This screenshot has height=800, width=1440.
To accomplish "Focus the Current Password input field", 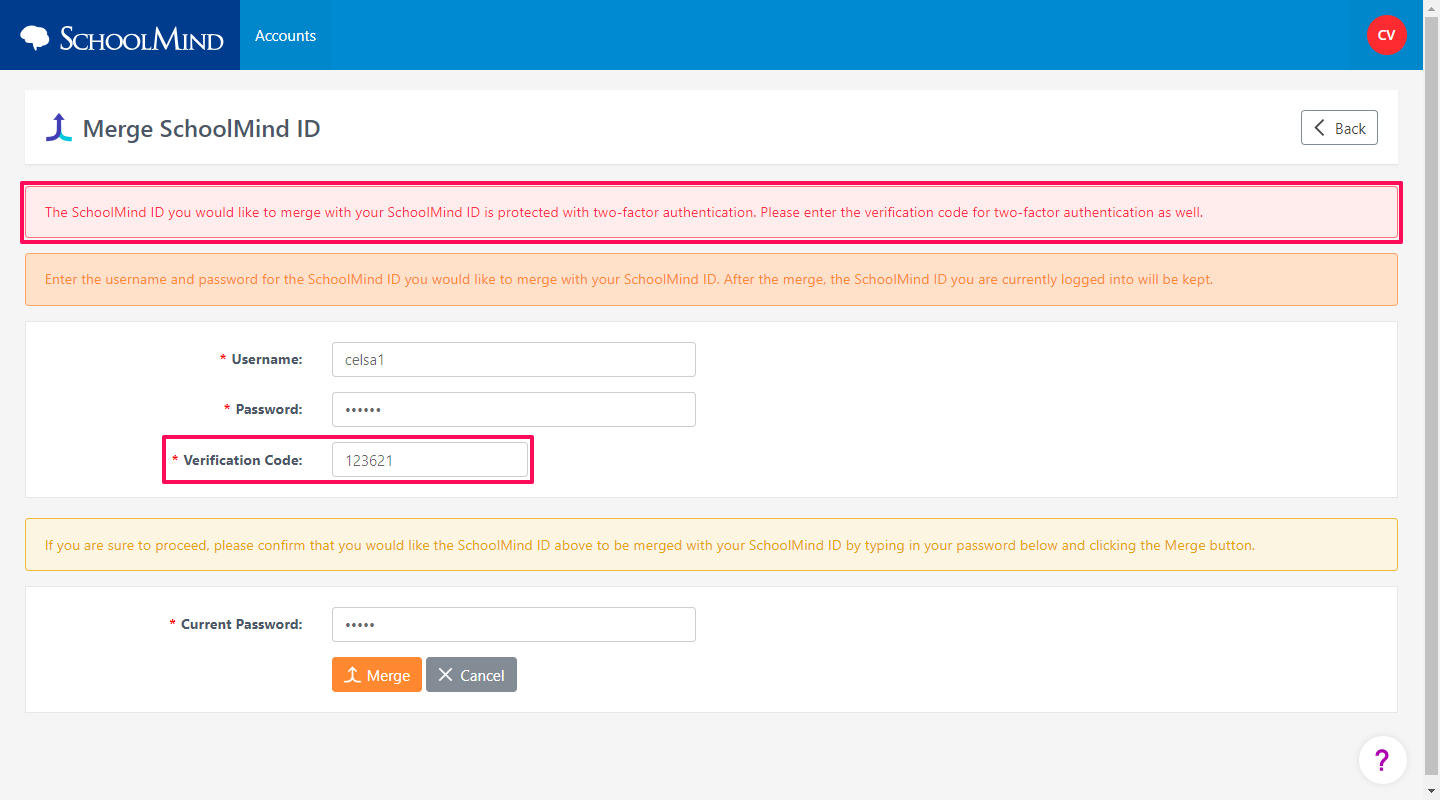I will pyautogui.click(x=513, y=624).
